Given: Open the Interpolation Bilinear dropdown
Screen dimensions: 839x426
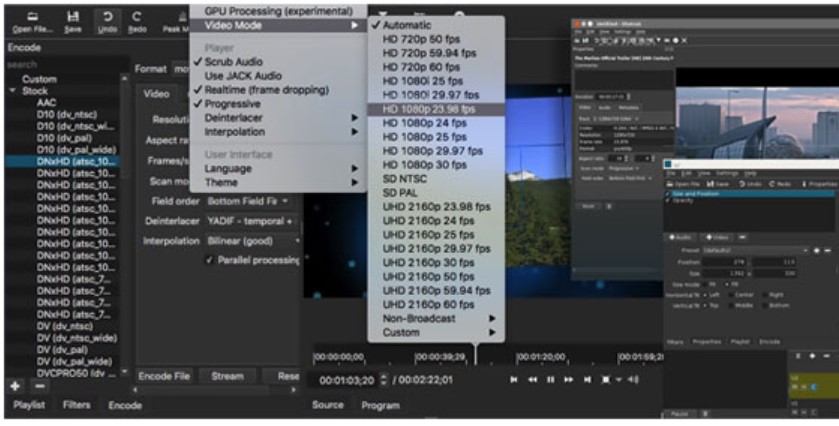Looking at the screenshot, I should tap(252, 241).
